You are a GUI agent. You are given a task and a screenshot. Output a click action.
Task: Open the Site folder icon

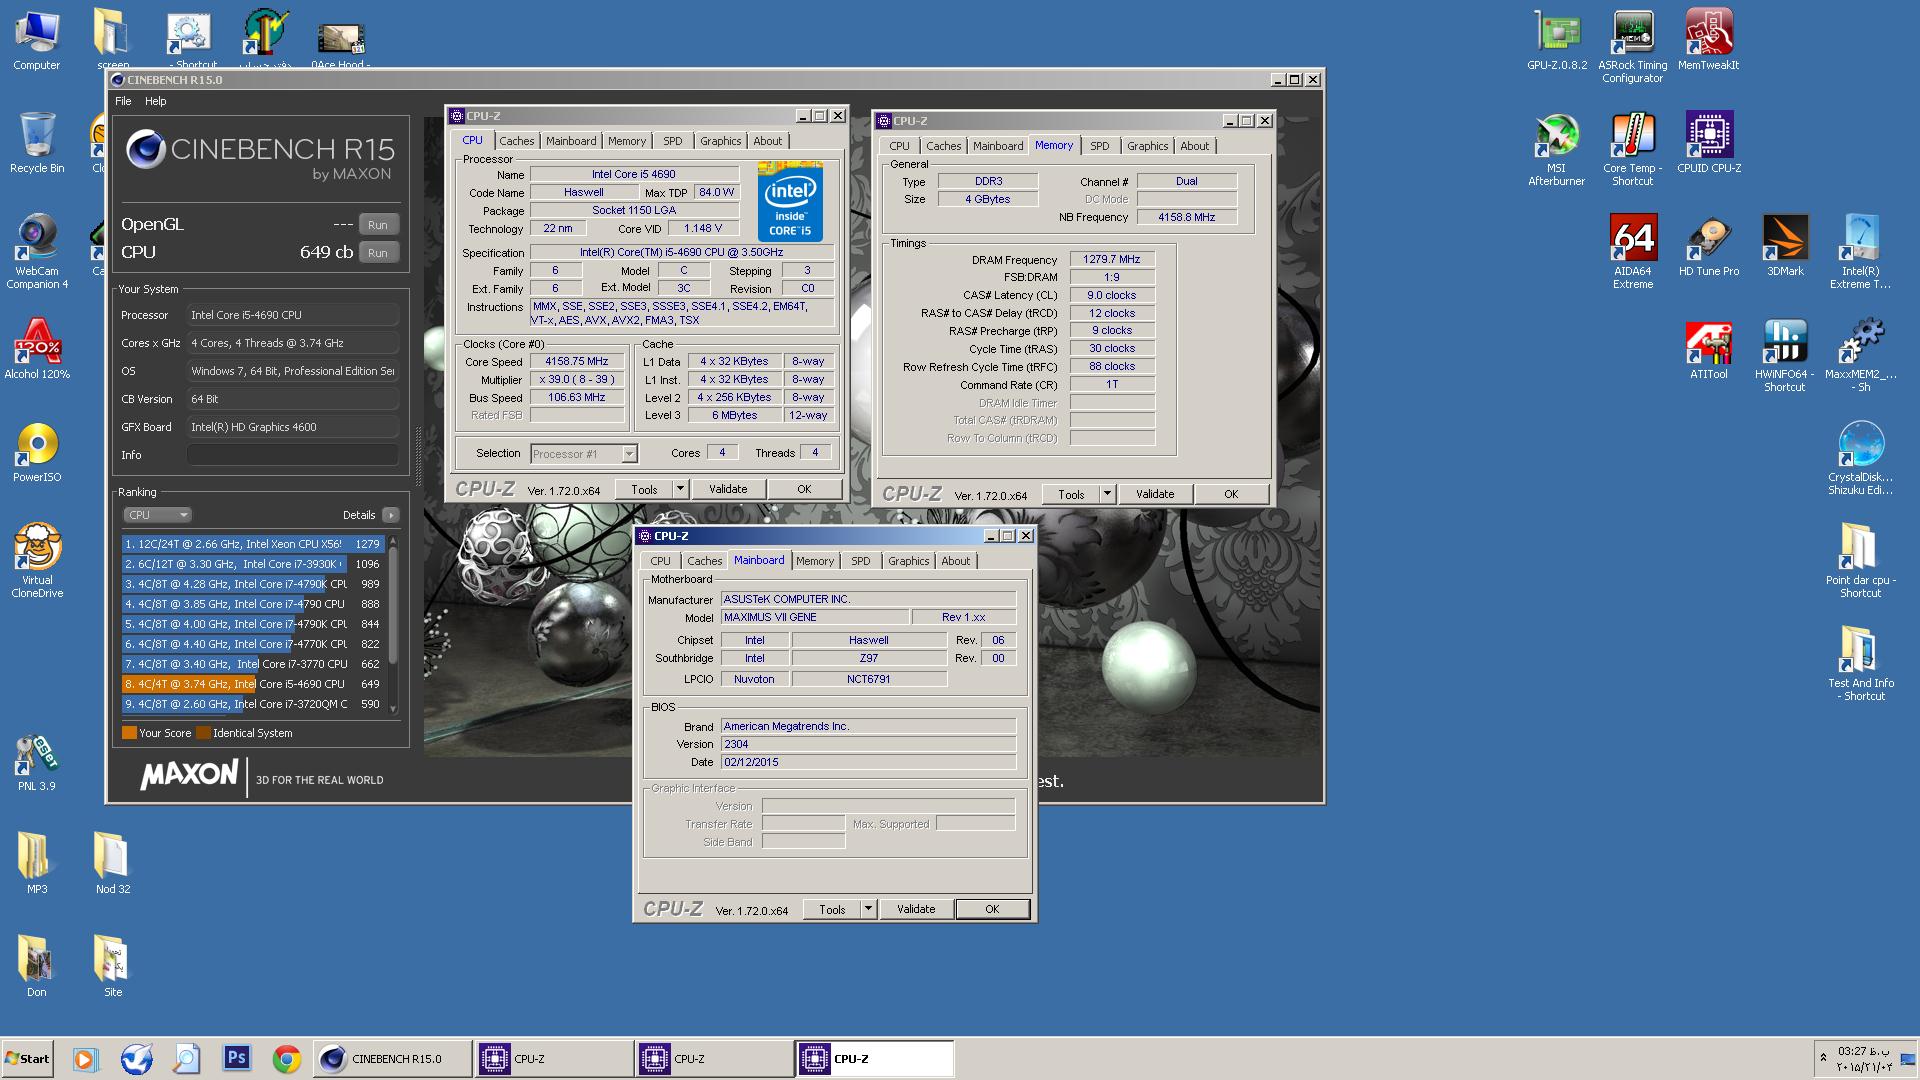tap(113, 967)
